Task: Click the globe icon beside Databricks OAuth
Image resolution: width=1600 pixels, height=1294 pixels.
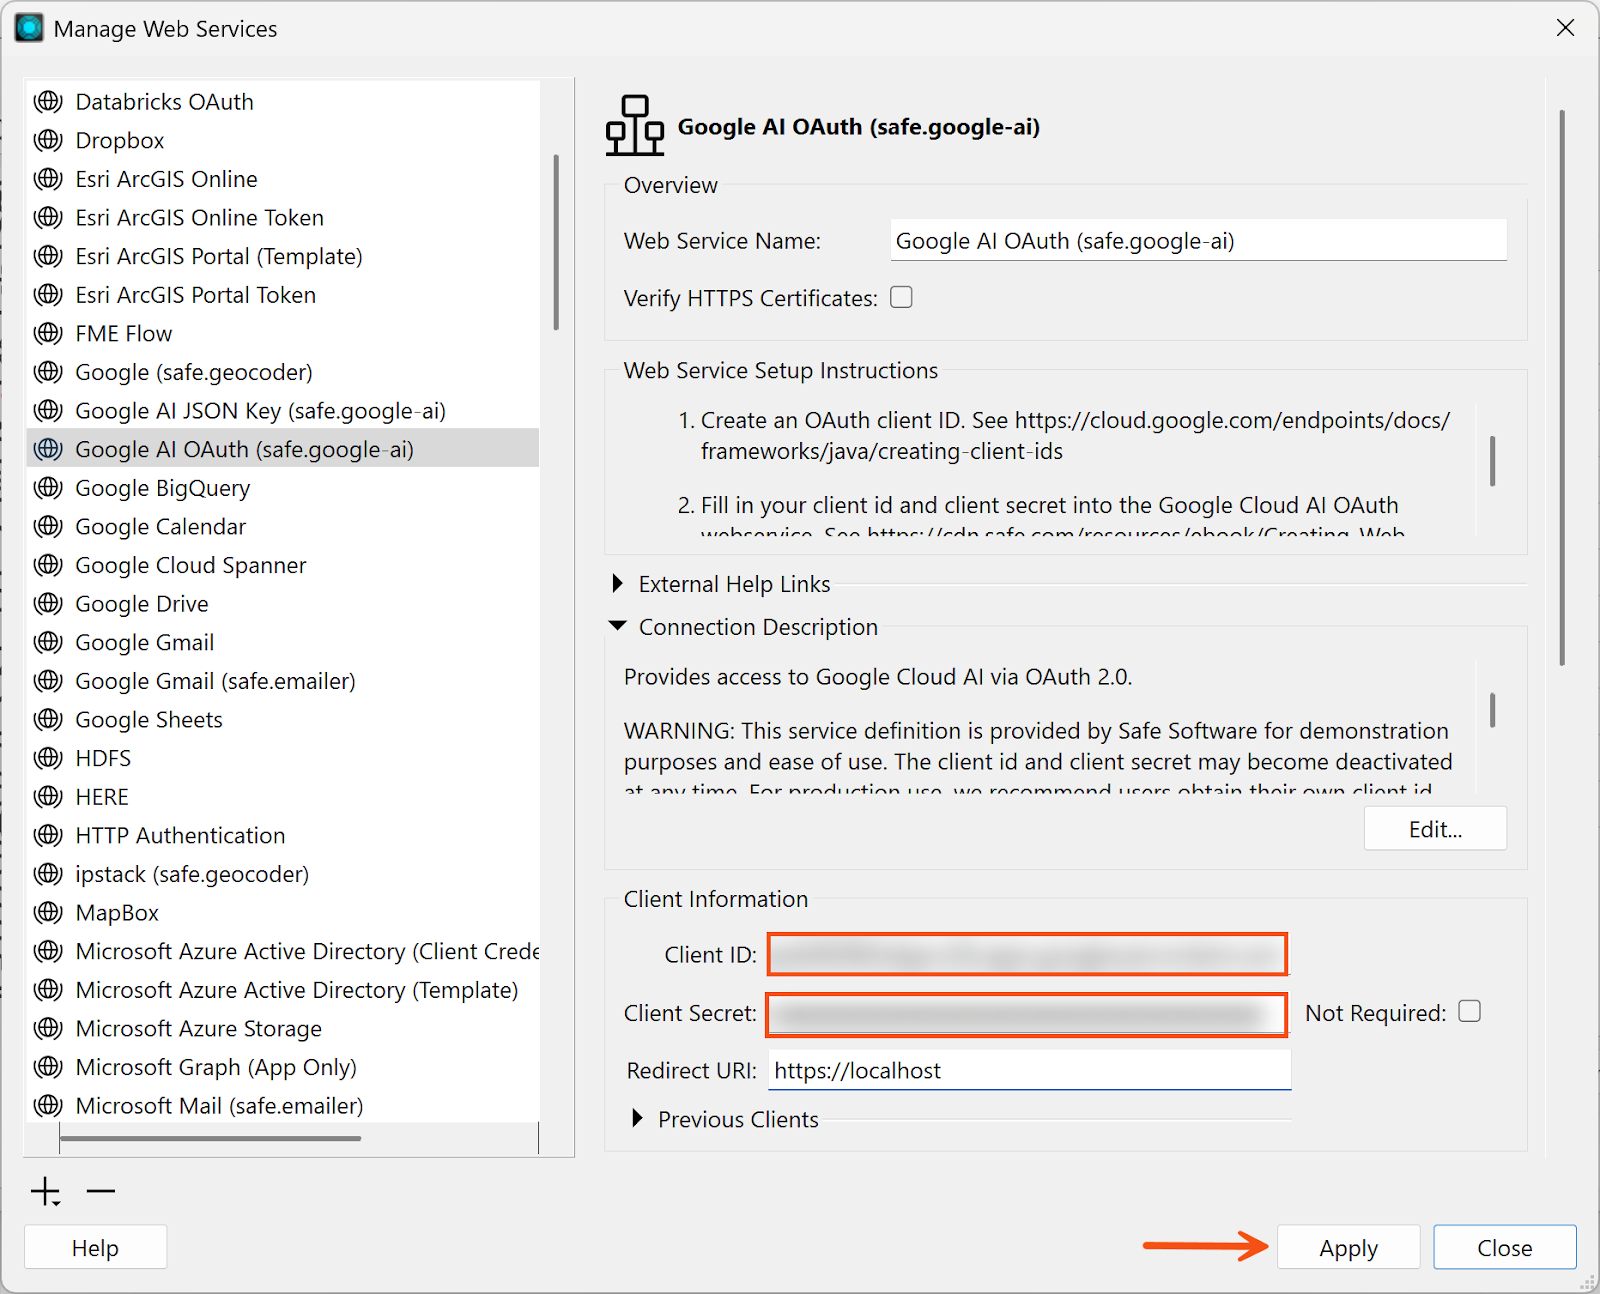Action: 48,102
